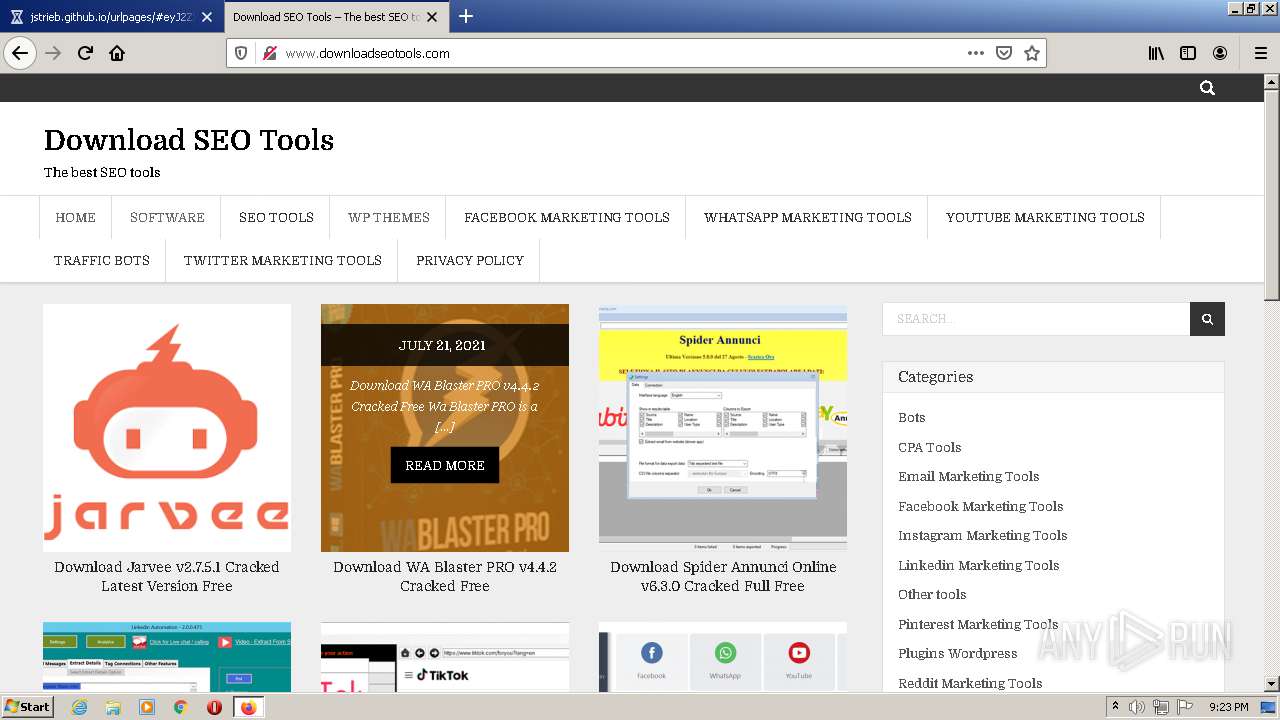1280x720 pixels.
Task: Submit sidebar search with magnifier button
Action: pos(1207,319)
